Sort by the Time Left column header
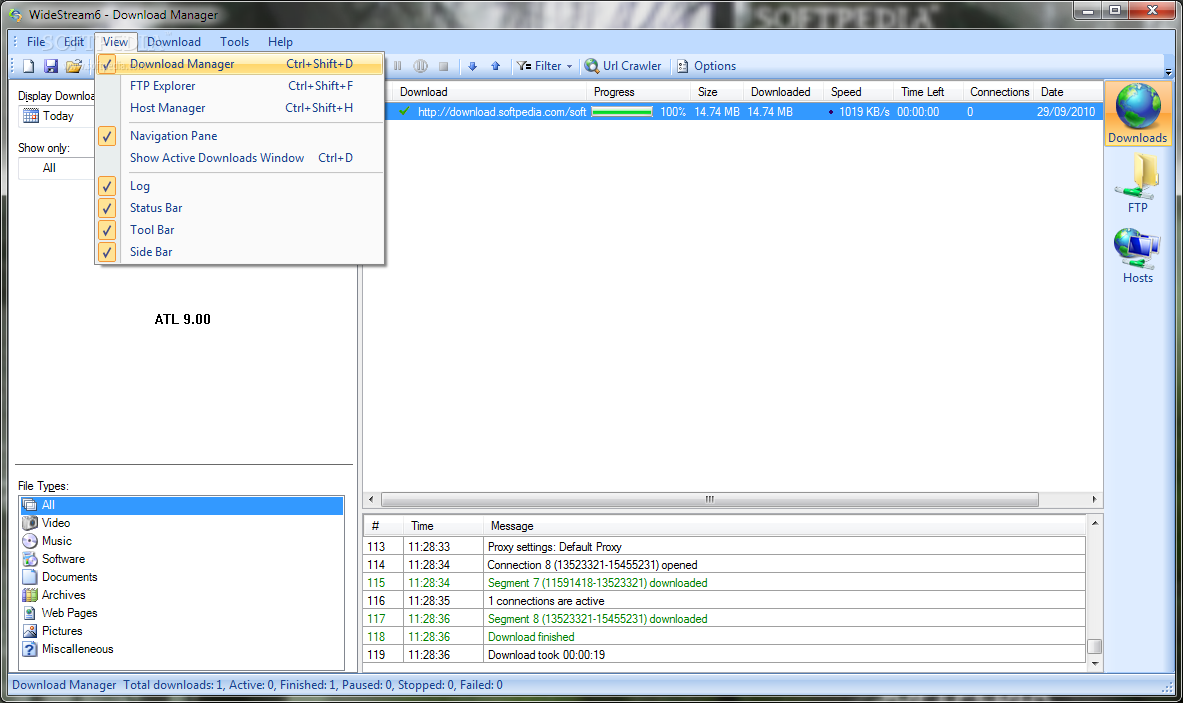The width and height of the screenshot is (1183, 703). point(929,92)
